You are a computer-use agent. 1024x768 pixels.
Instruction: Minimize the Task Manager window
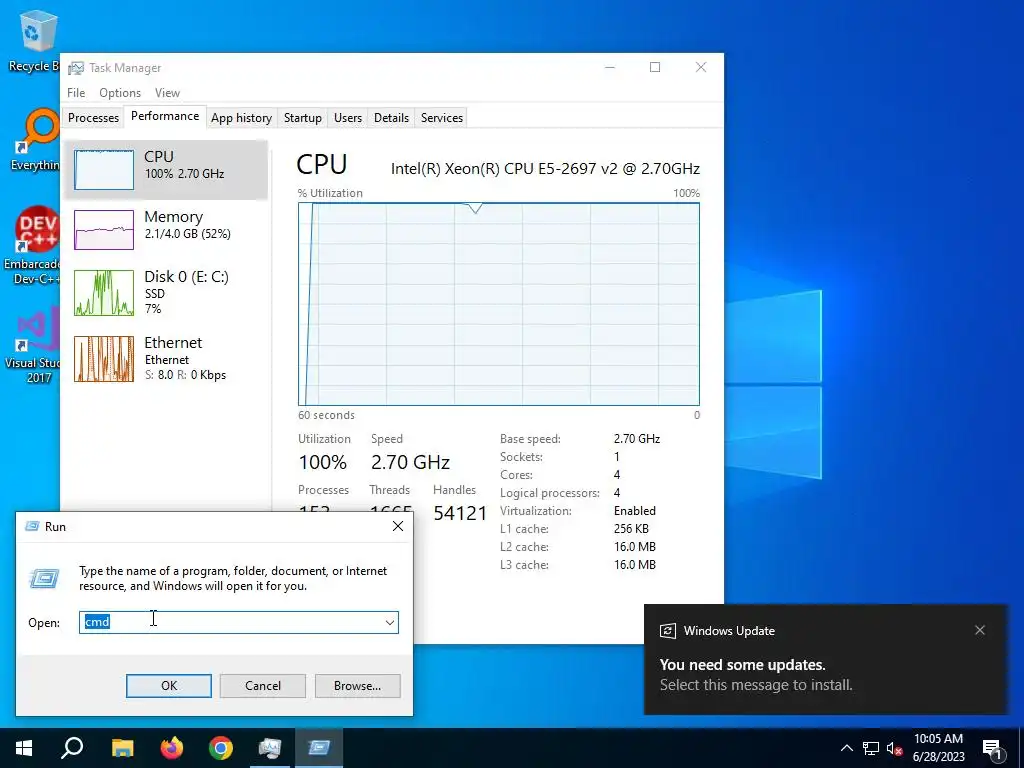(610, 67)
